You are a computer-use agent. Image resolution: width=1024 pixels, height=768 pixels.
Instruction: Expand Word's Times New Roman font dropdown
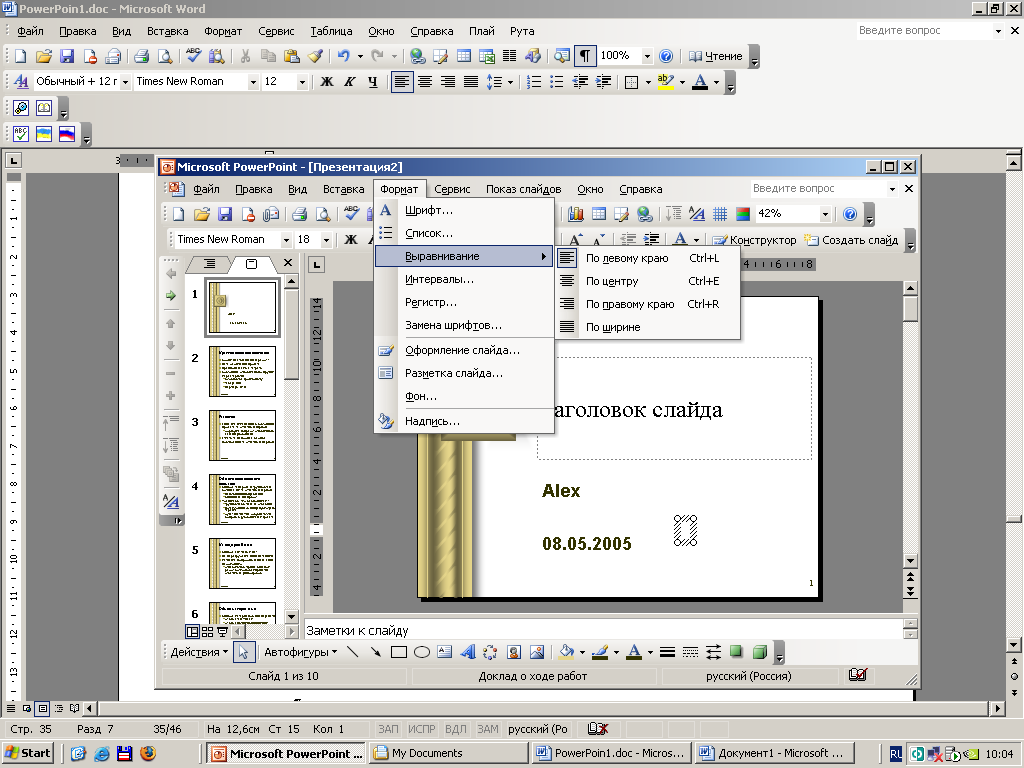point(253,82)
